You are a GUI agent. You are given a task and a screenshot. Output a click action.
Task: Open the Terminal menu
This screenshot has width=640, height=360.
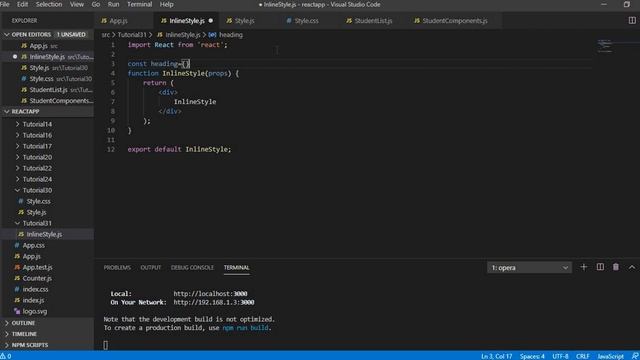[140, 4]
